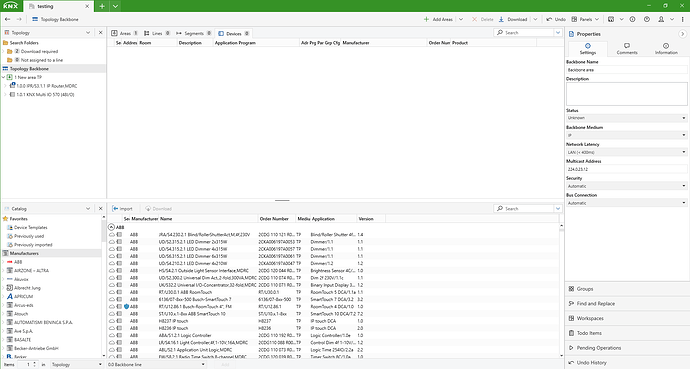Close the Catalog panel
Image resolution: width=690 pixels, height=369 pixels.
[100, 208]
